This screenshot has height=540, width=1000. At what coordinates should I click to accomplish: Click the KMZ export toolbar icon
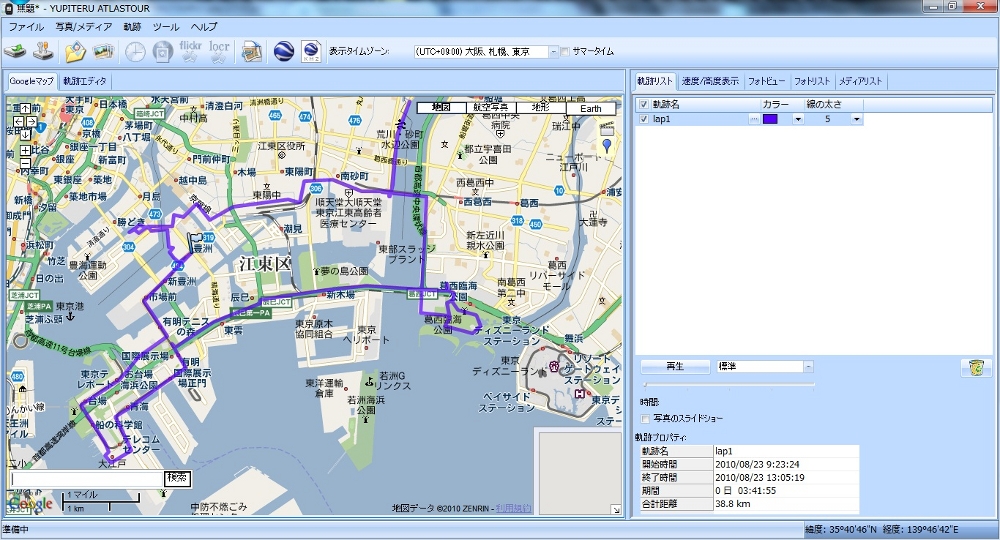(310, 51)
